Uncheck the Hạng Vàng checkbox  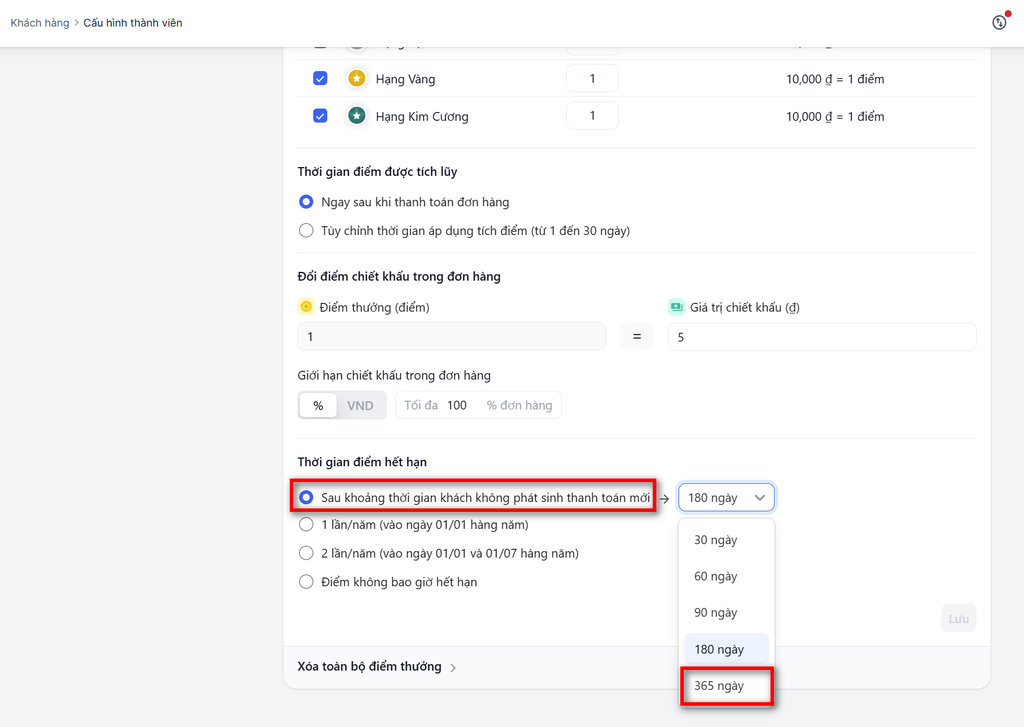320,79
